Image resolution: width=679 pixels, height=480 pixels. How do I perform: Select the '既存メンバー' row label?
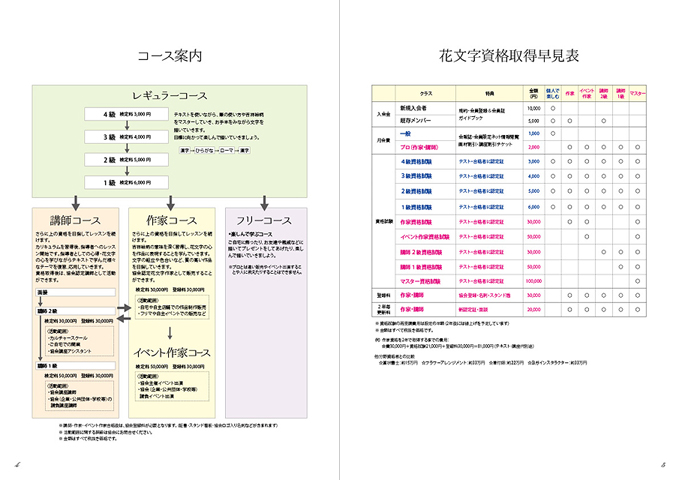[x=415, y=121]
